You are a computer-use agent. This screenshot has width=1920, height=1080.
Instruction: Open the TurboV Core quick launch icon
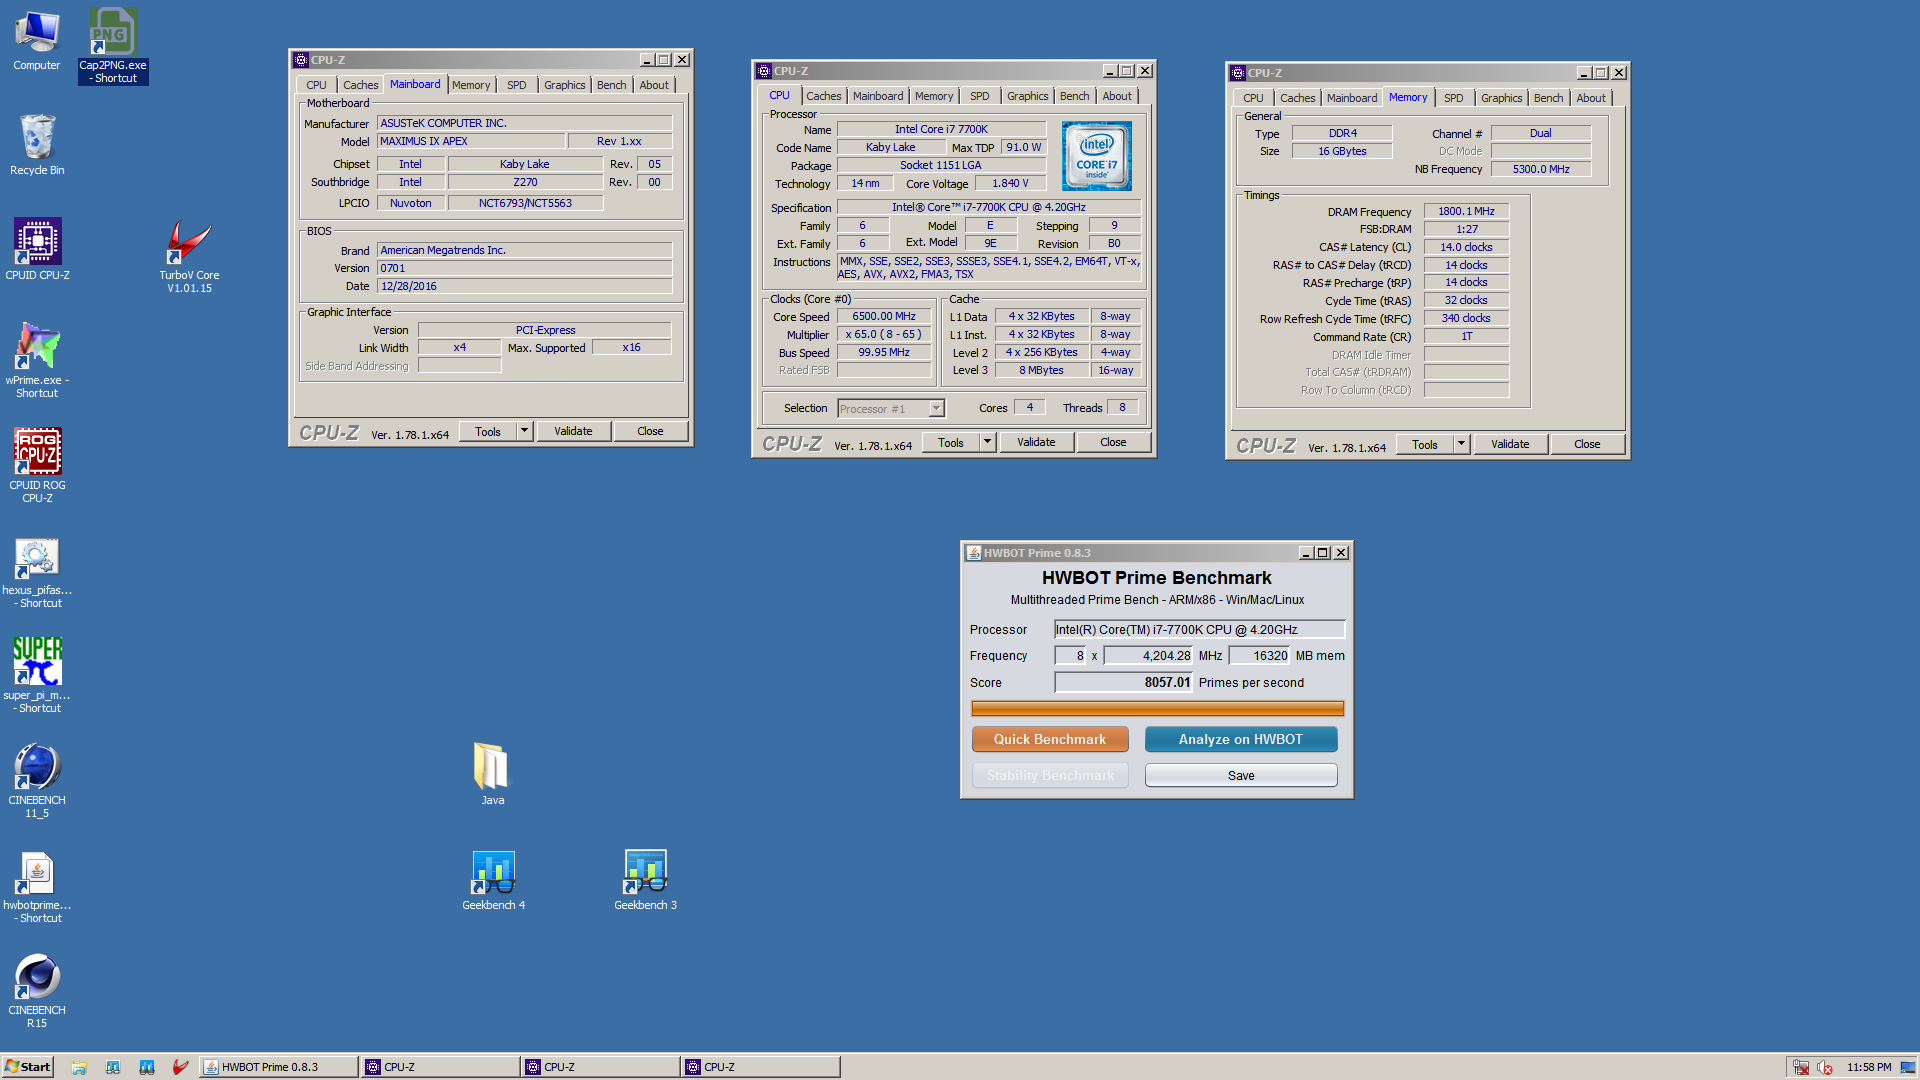180,1067
